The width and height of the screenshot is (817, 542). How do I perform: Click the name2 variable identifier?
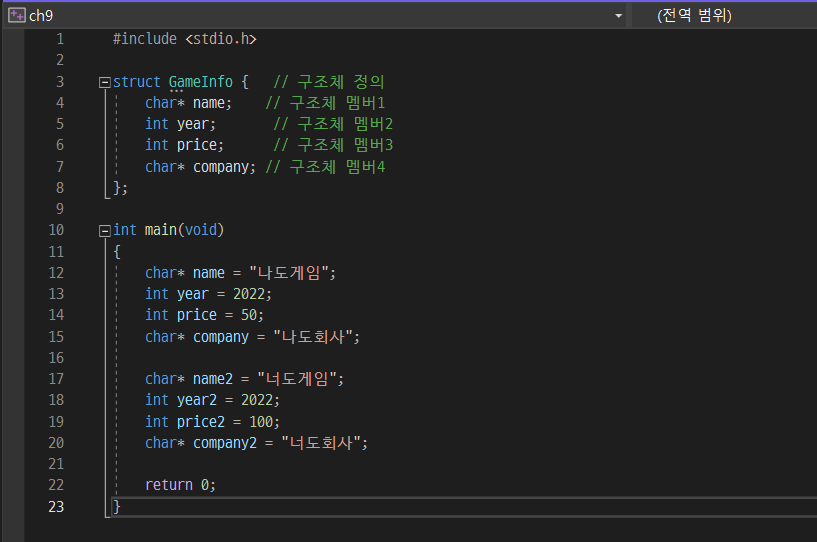(213, 379)
